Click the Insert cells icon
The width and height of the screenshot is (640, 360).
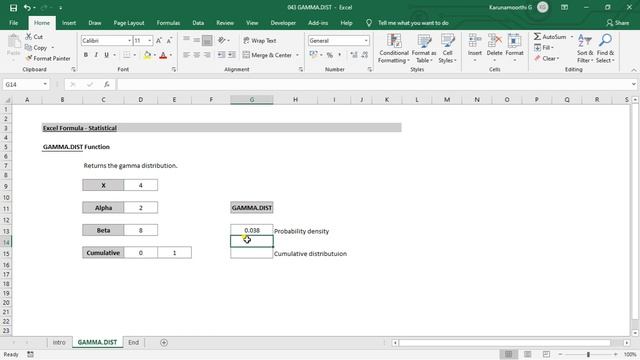tap(475, 41)
